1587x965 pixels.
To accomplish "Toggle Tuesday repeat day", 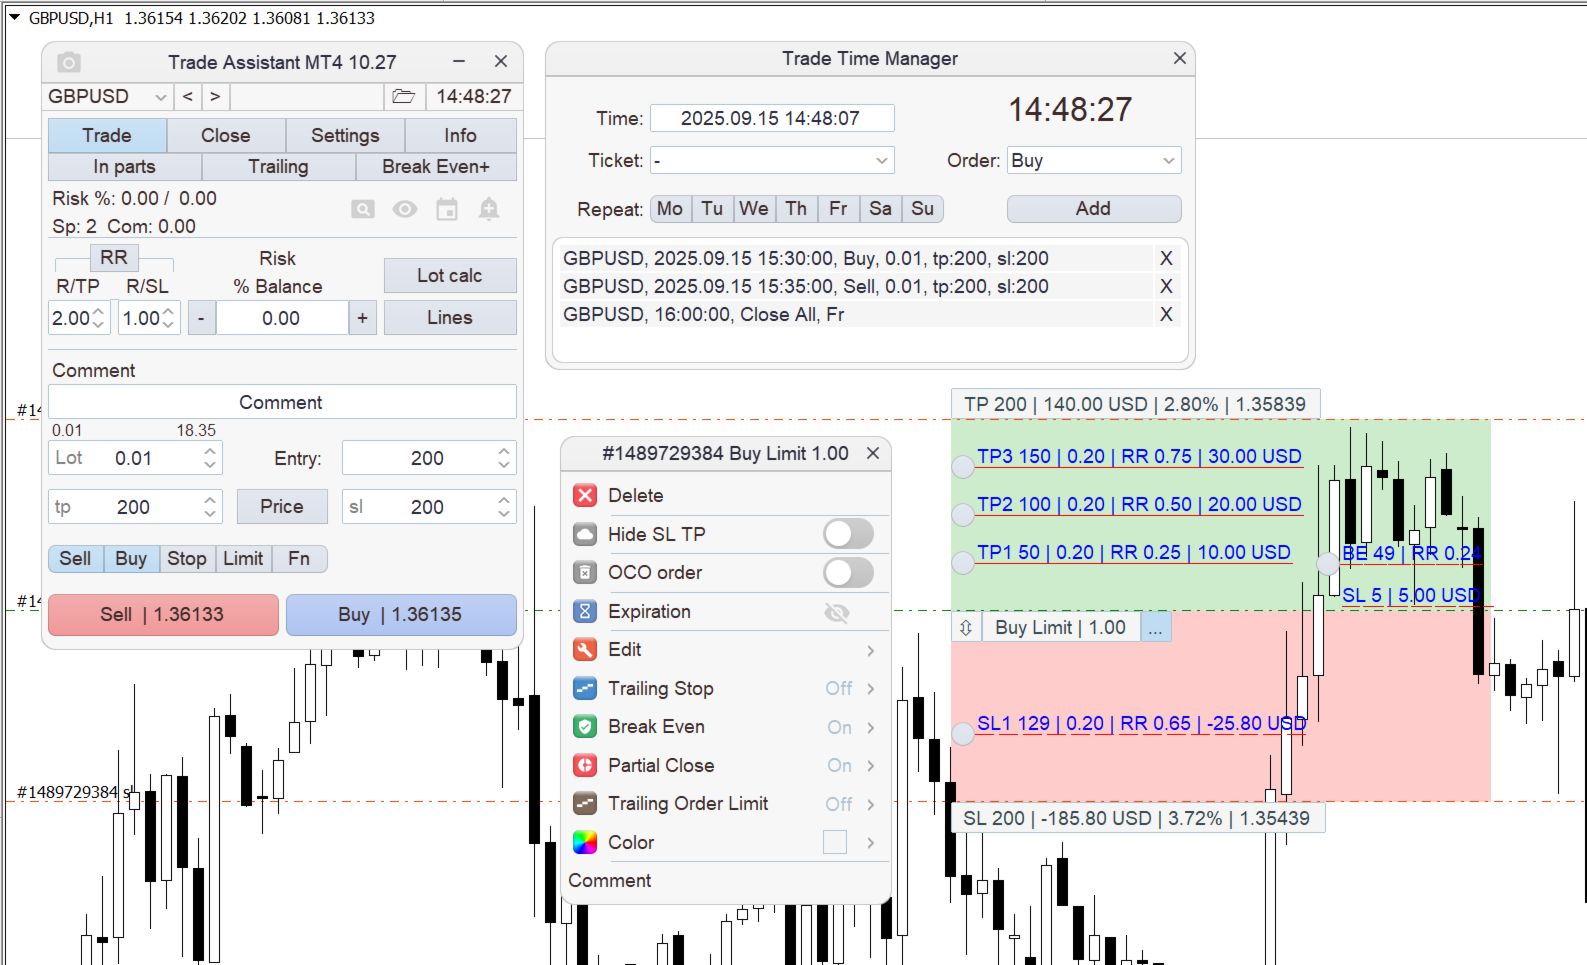I will coord(712,209).
